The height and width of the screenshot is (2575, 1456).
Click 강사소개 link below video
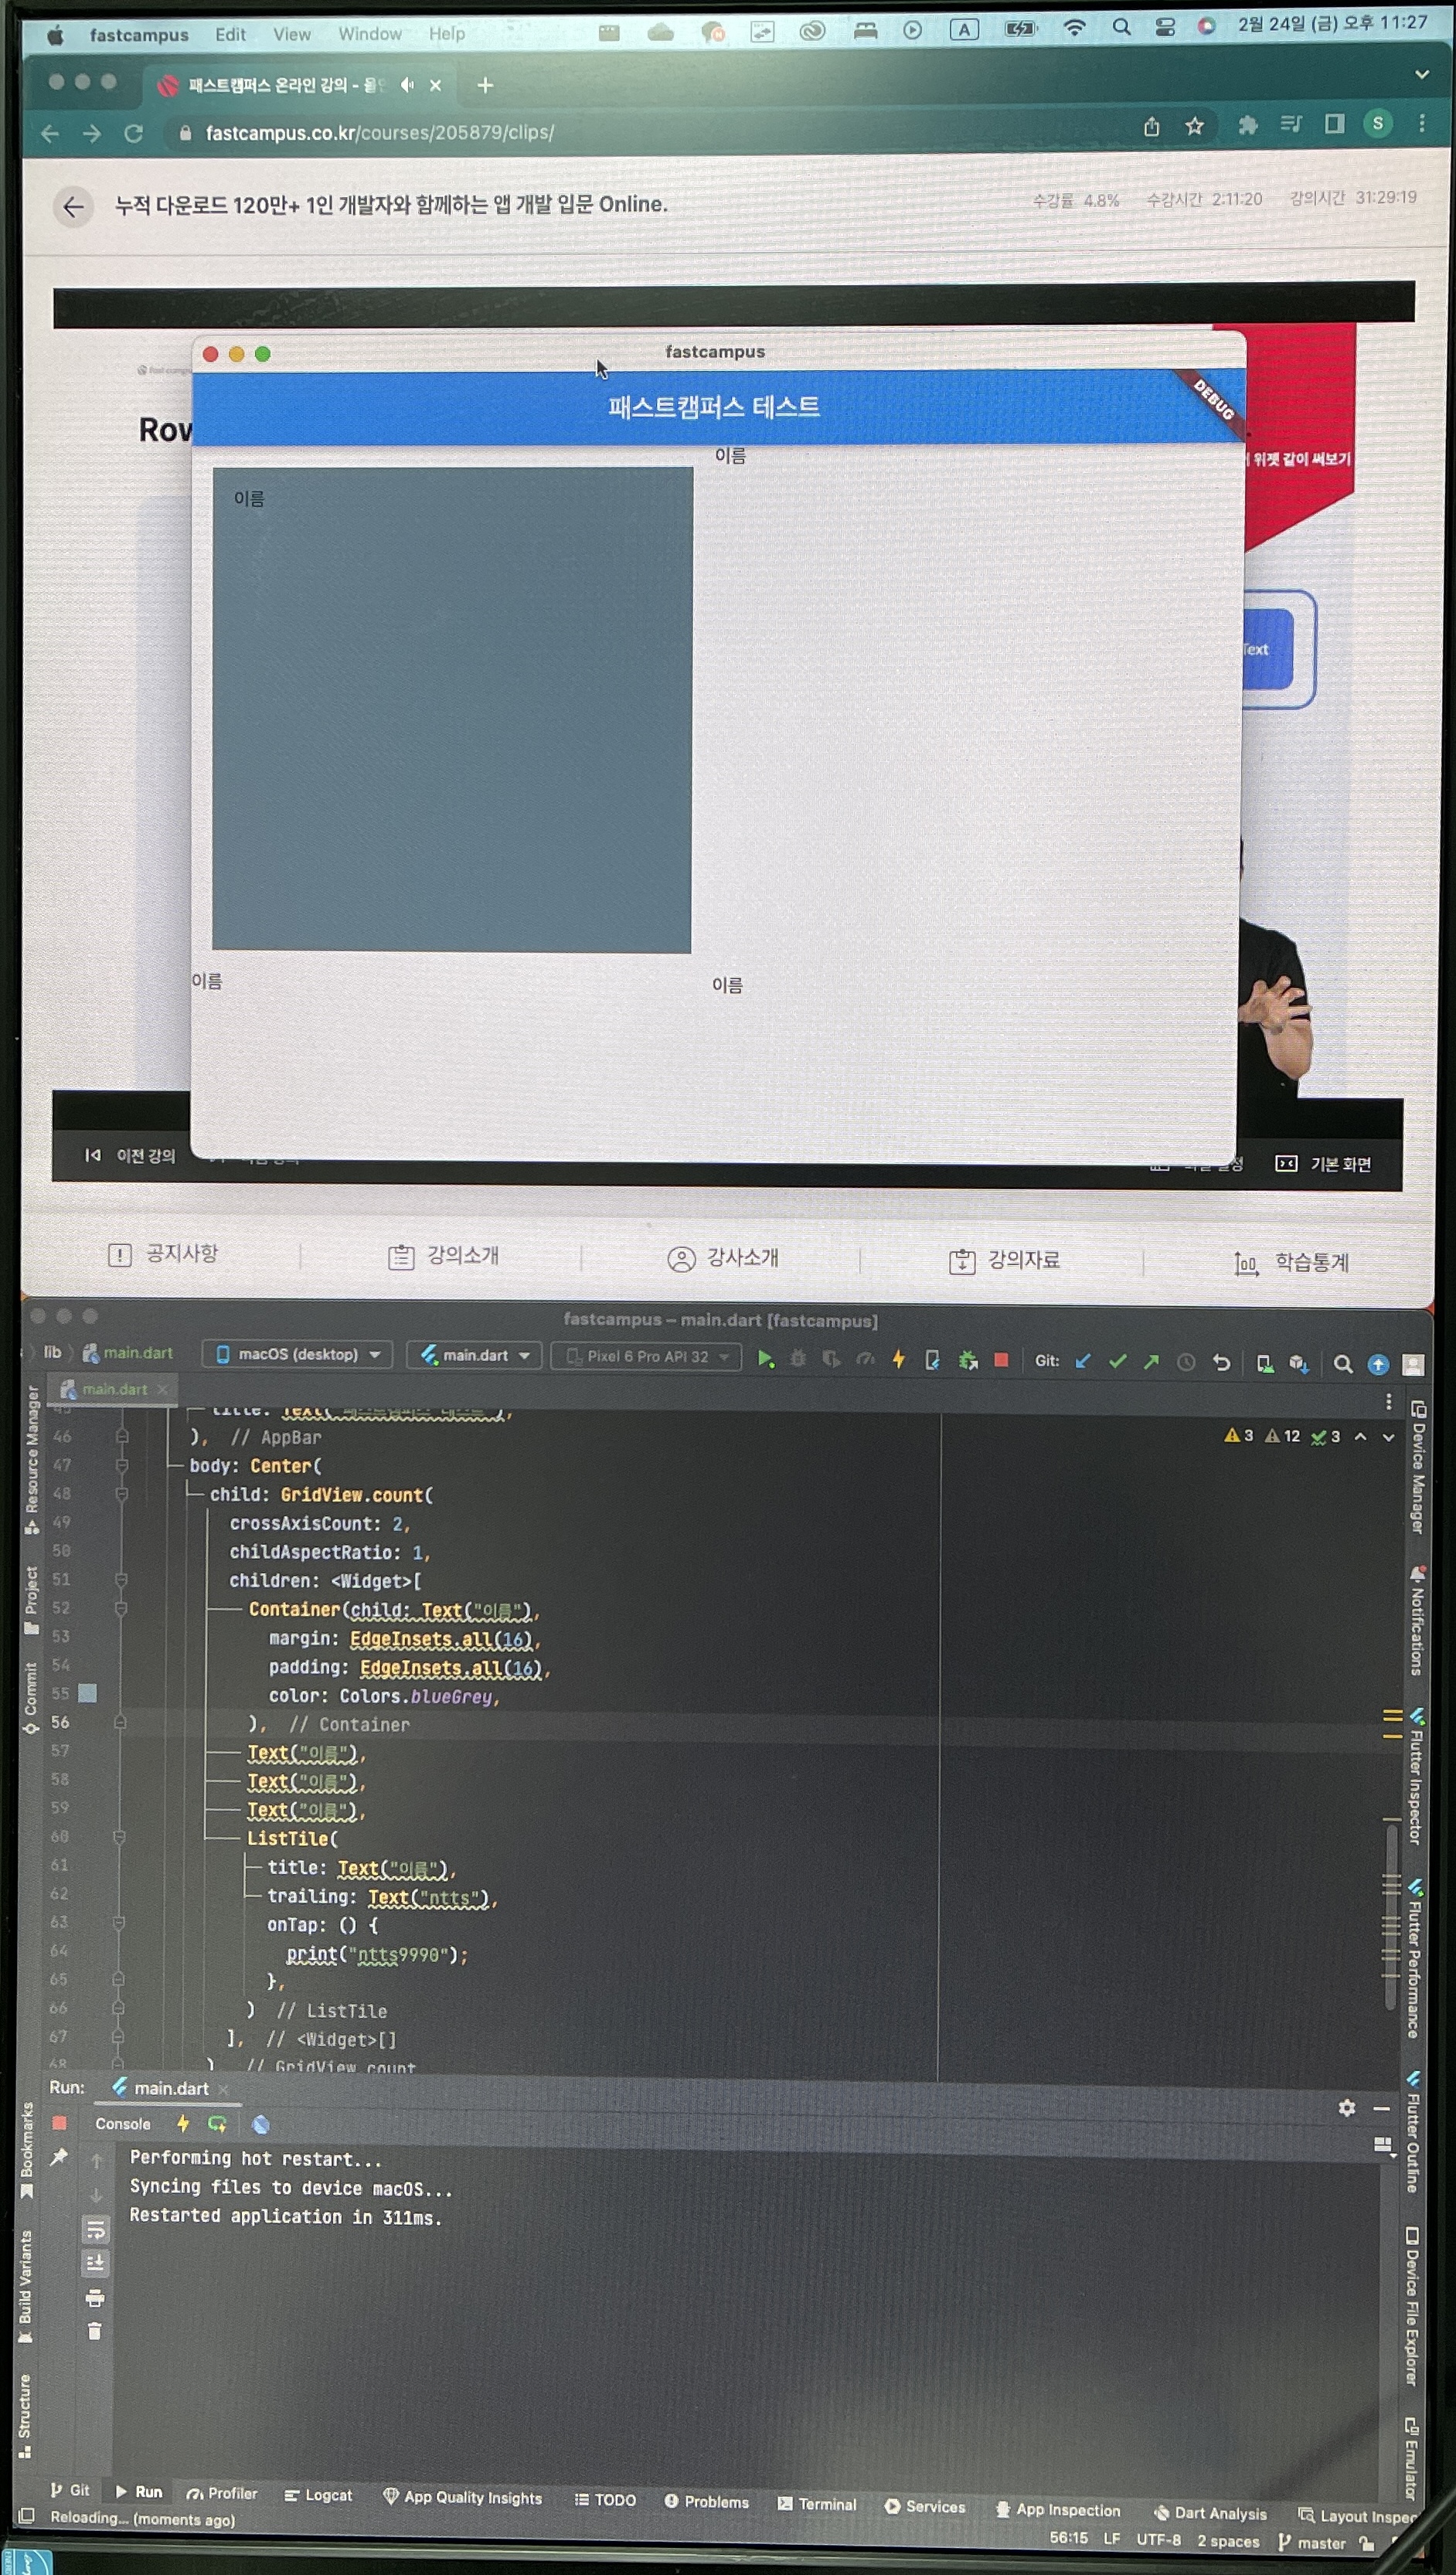723,1258
